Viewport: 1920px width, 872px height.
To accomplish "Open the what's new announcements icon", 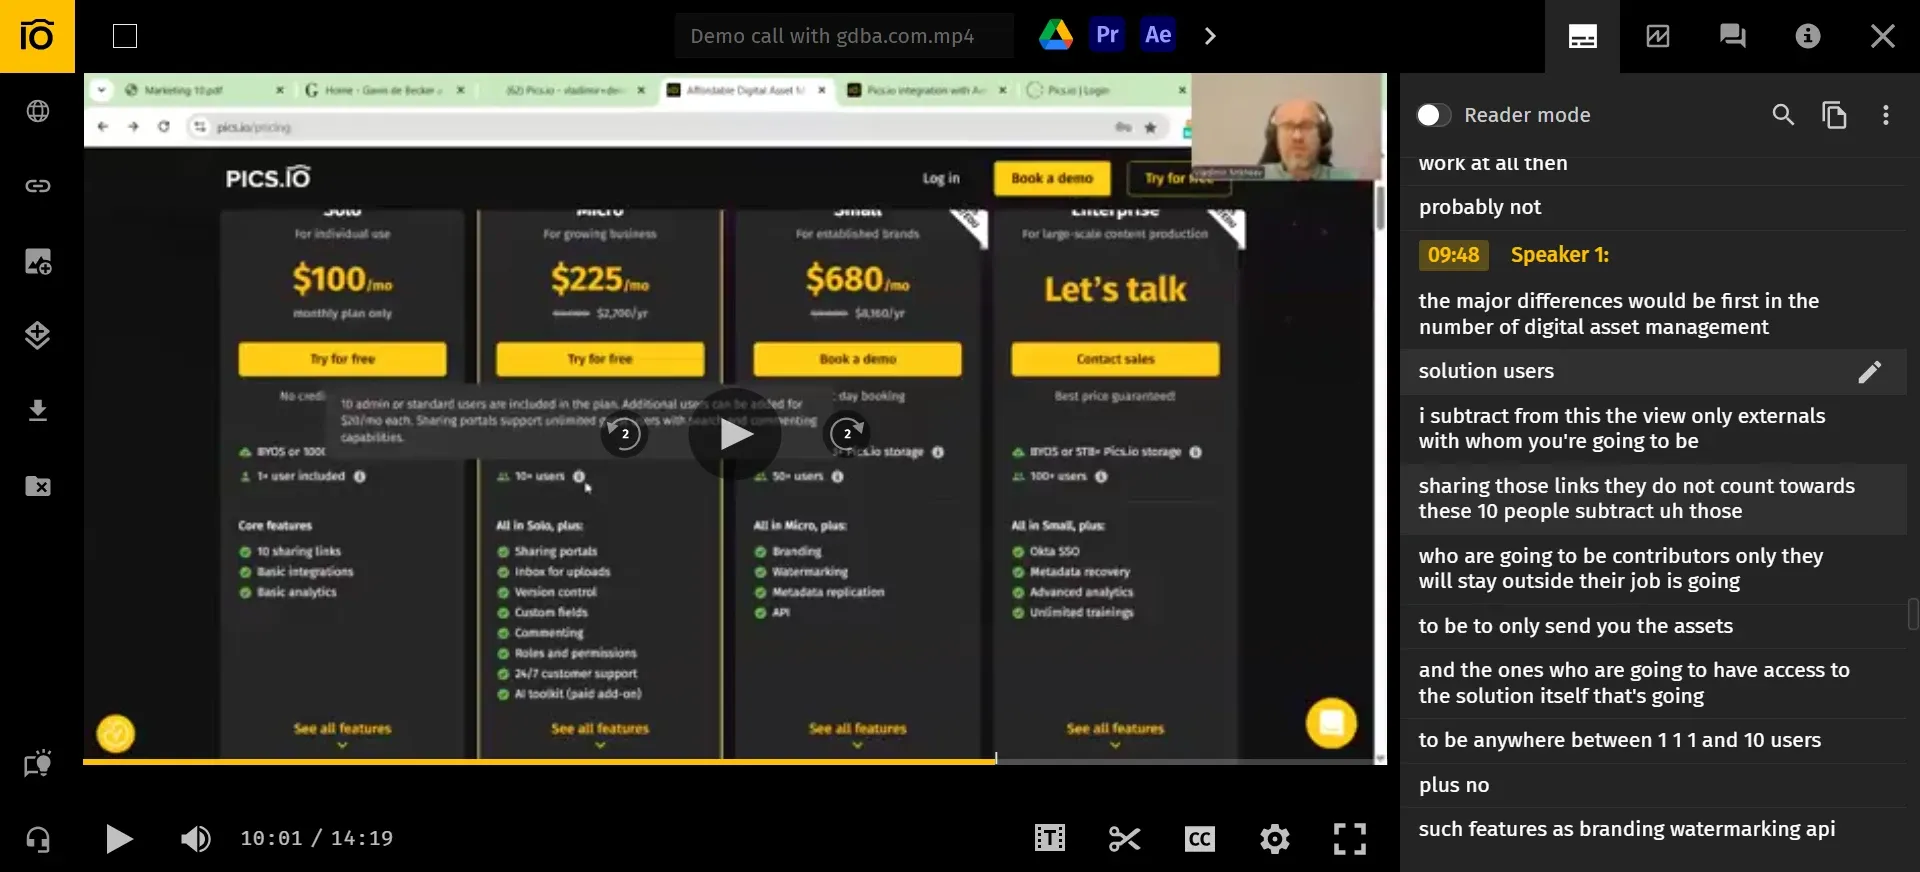I will pos(38,764).
